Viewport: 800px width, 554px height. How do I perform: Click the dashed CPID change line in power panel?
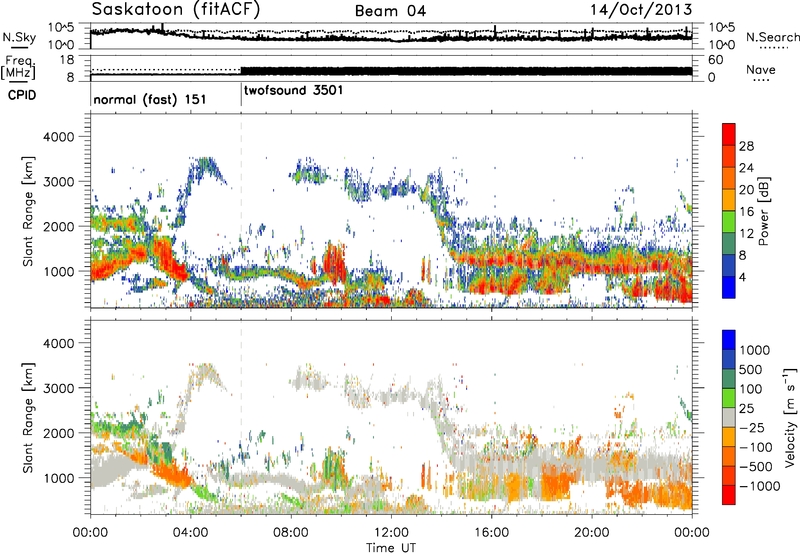coord(241,211)
